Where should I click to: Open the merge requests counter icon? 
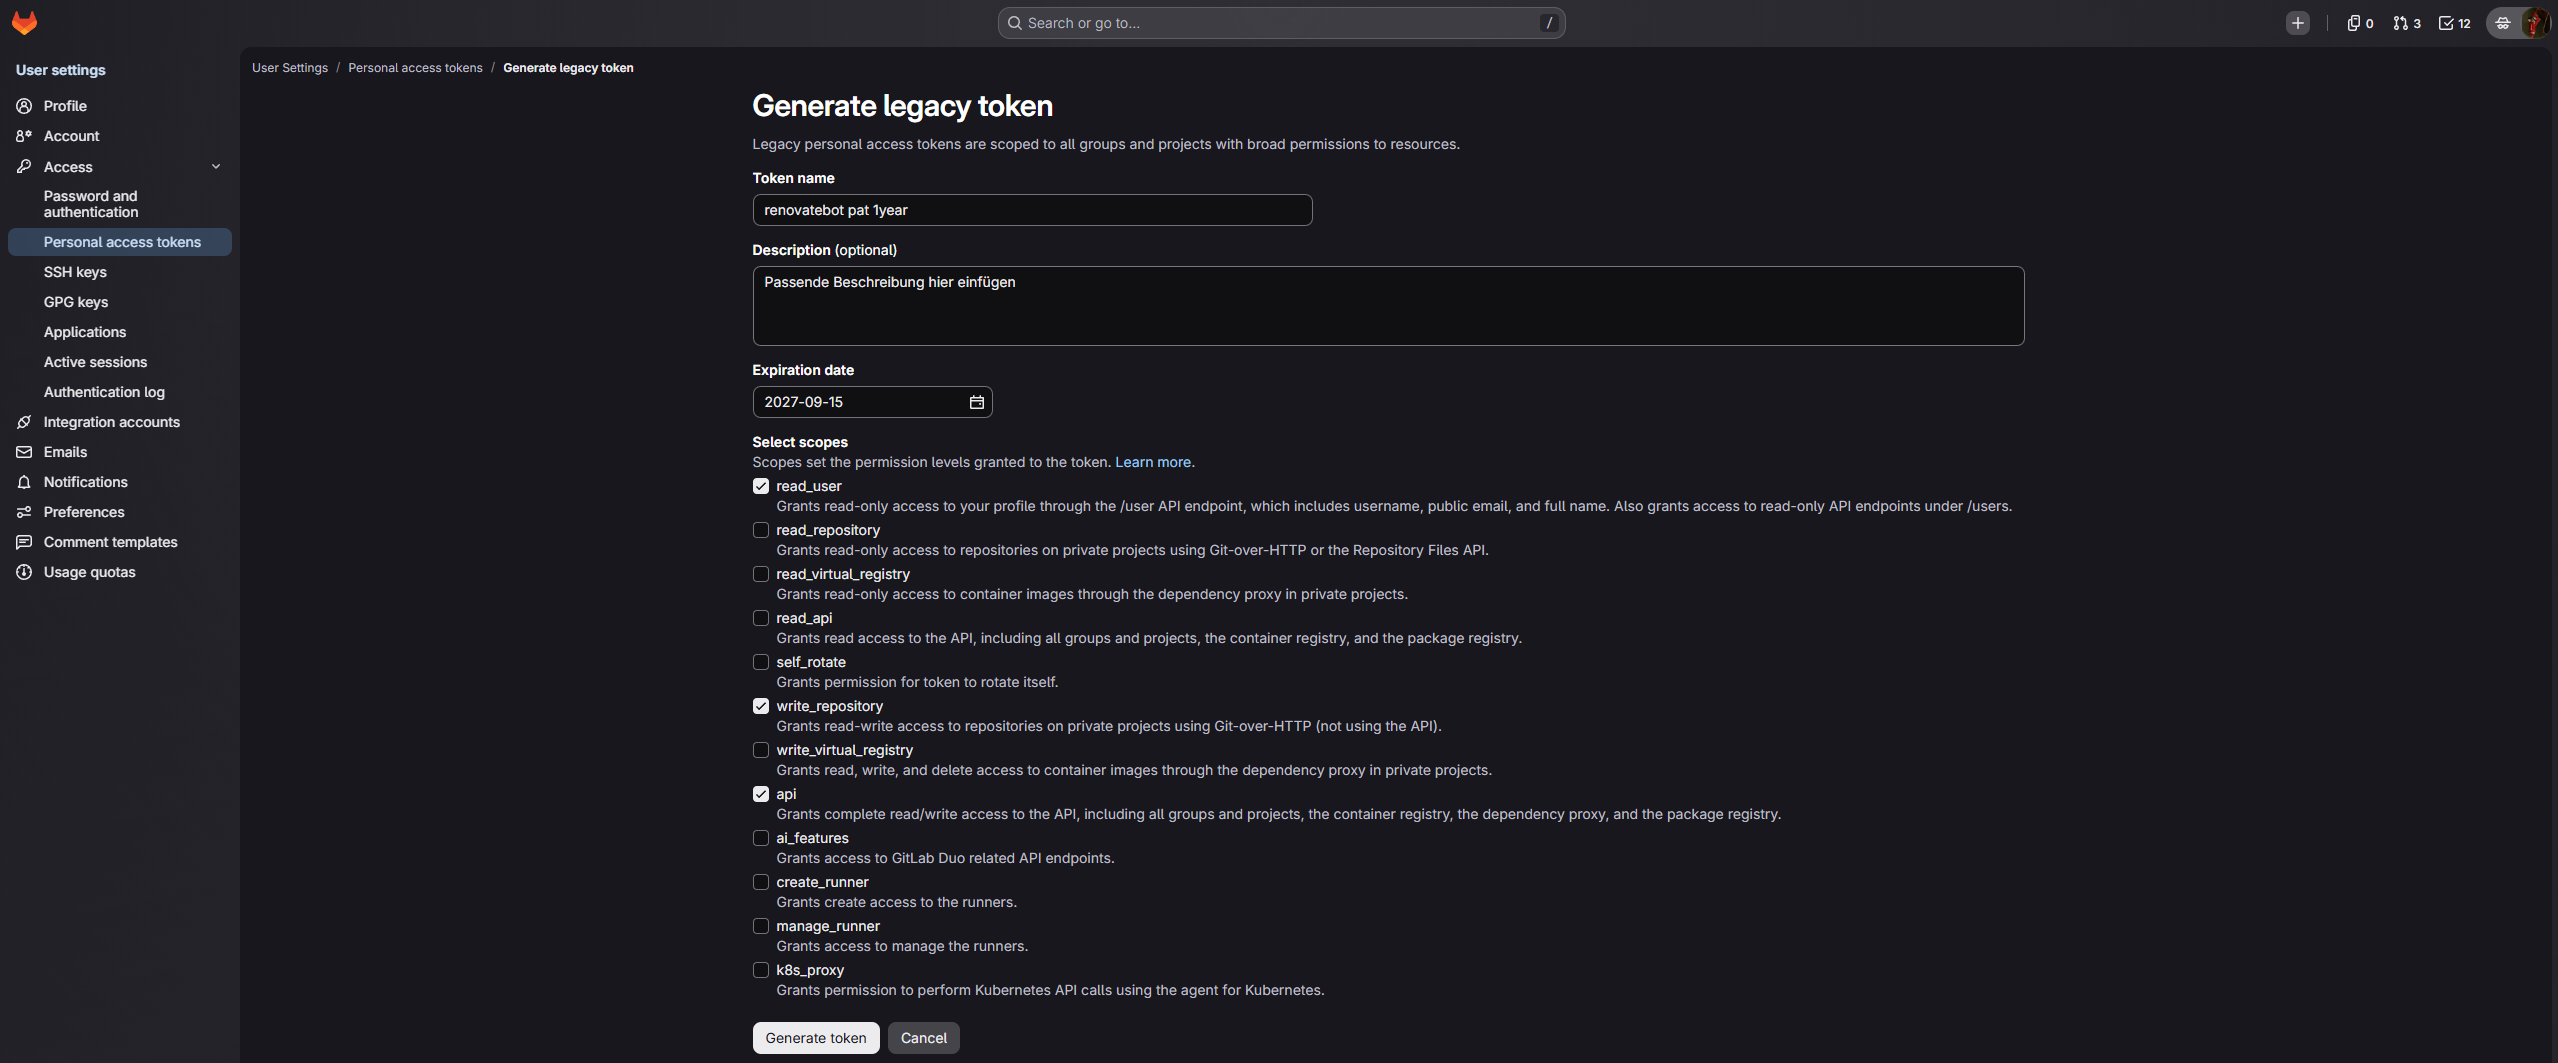(2406, 23)
